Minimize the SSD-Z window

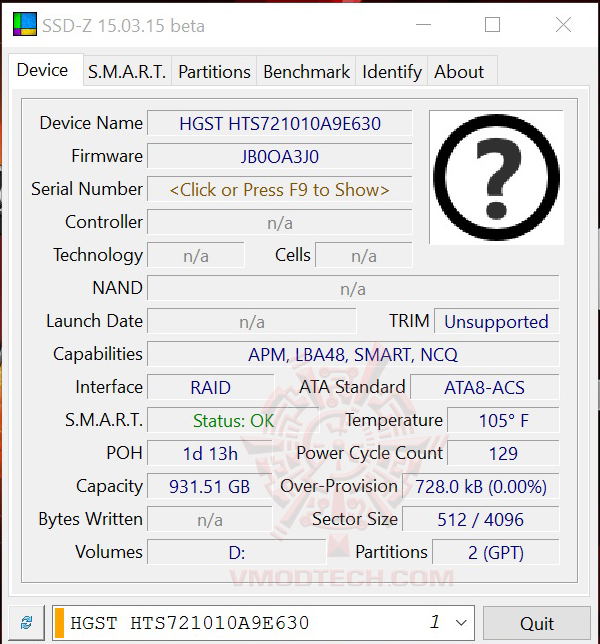[x=431, y=25]
